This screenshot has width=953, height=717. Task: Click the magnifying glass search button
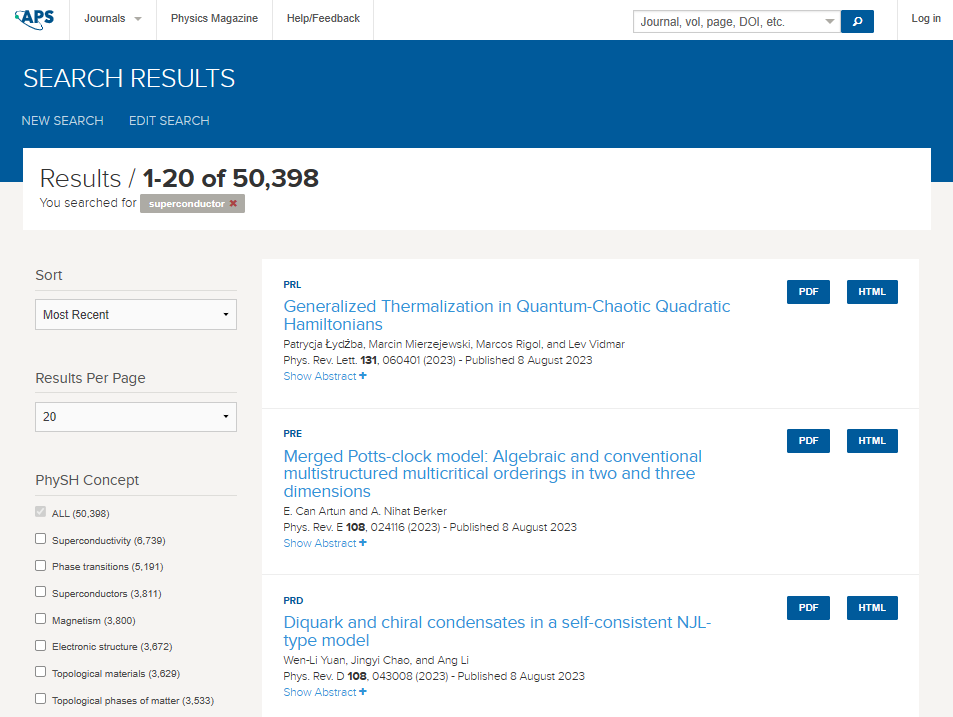(x=857, y=21)
